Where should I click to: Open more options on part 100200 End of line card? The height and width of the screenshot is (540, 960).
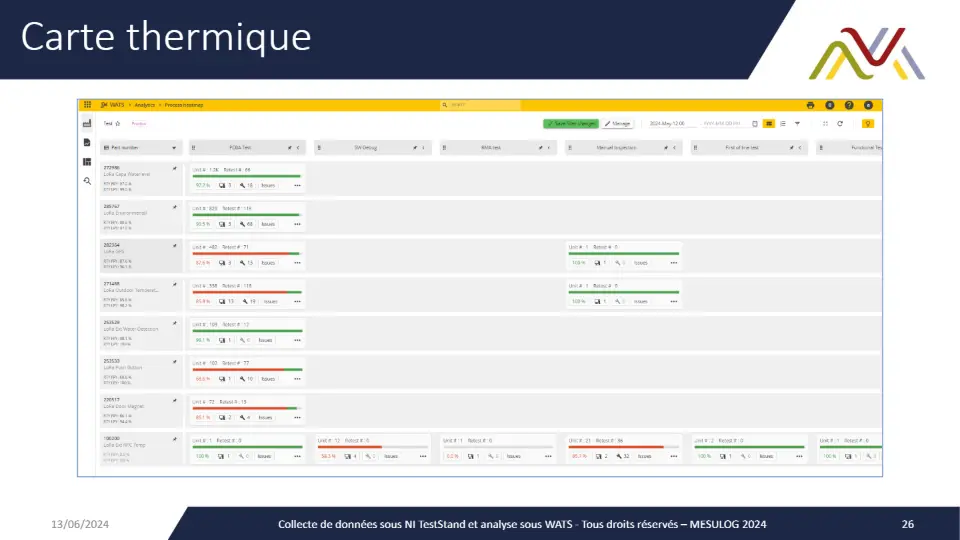pyautogui.click(x=800, y=456)
